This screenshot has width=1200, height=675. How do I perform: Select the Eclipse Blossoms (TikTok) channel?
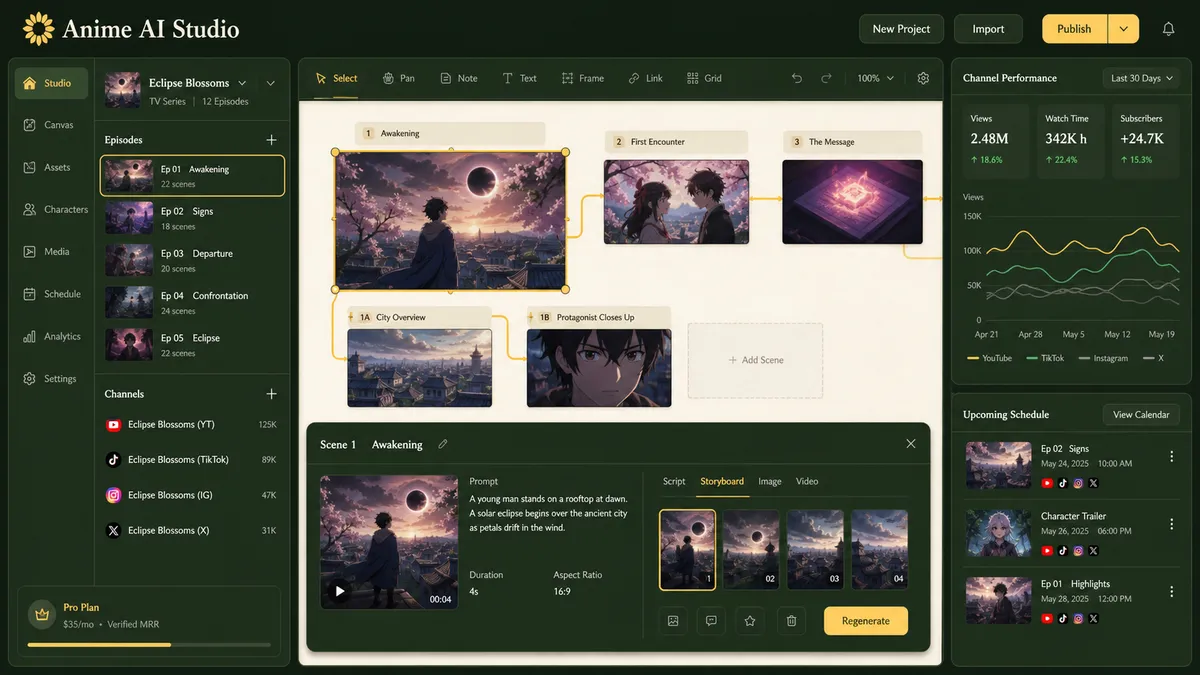tap(192, 460)
